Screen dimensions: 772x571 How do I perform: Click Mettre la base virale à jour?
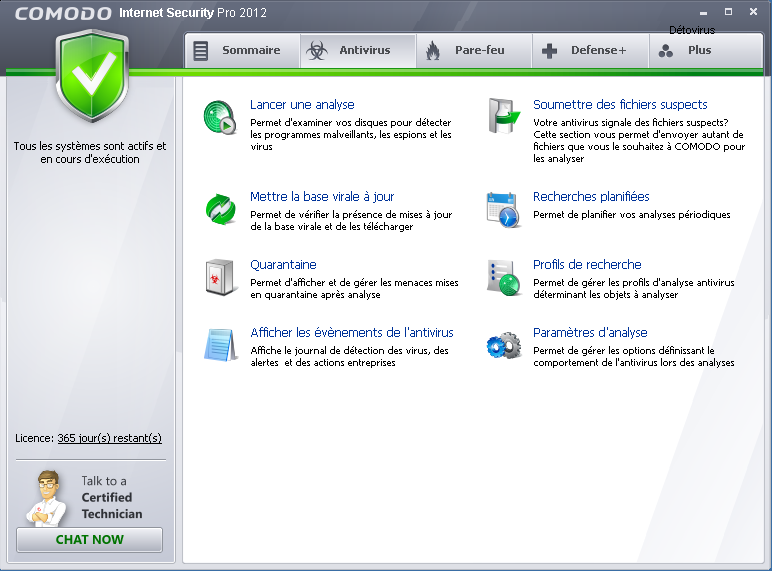pyautogui.click(x=322, y=196)
